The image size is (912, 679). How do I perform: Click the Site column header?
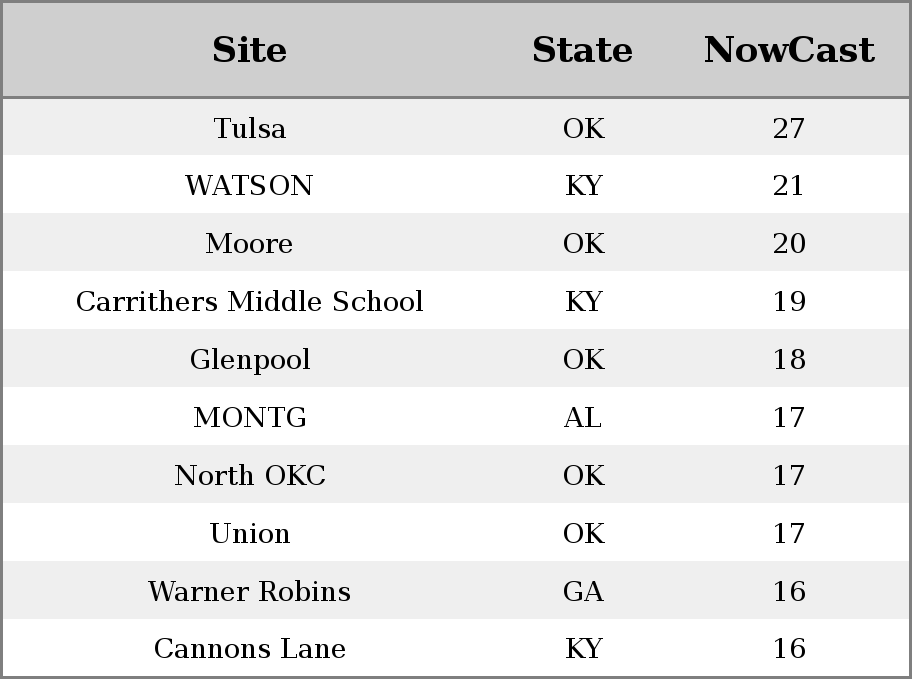coord(250,50)
